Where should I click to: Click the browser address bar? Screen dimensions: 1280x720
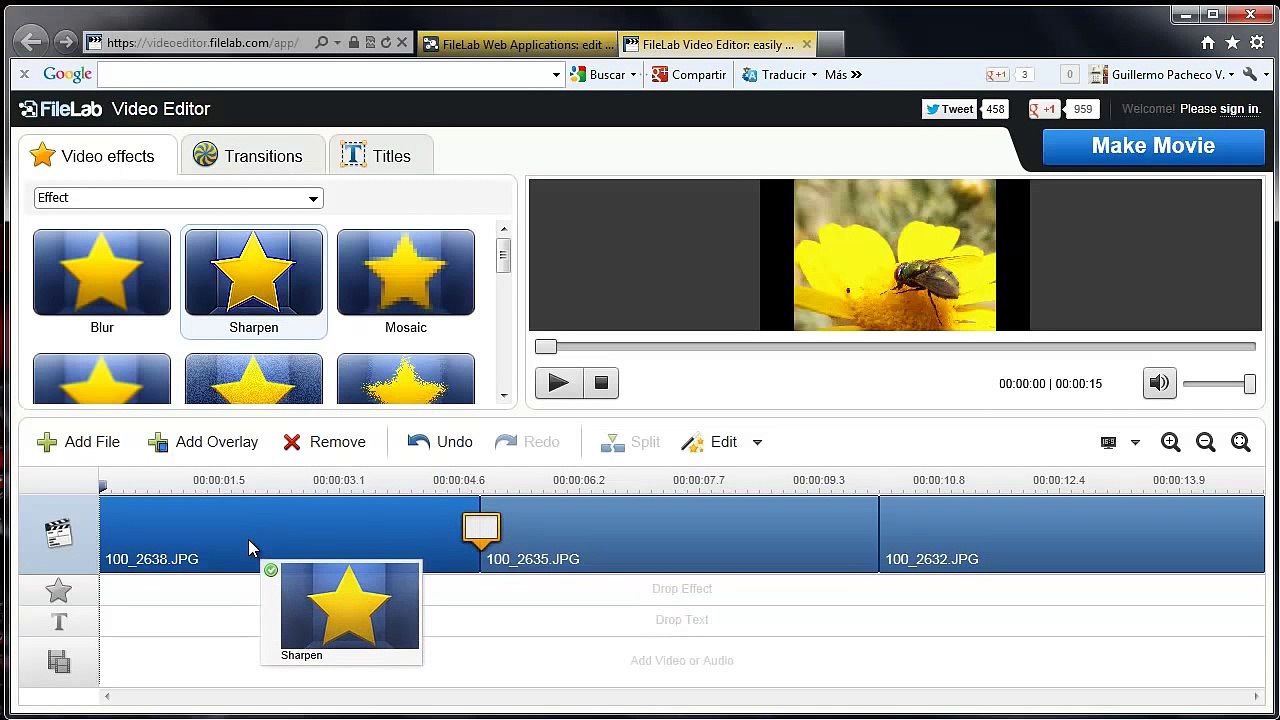(x=203, y=43)
